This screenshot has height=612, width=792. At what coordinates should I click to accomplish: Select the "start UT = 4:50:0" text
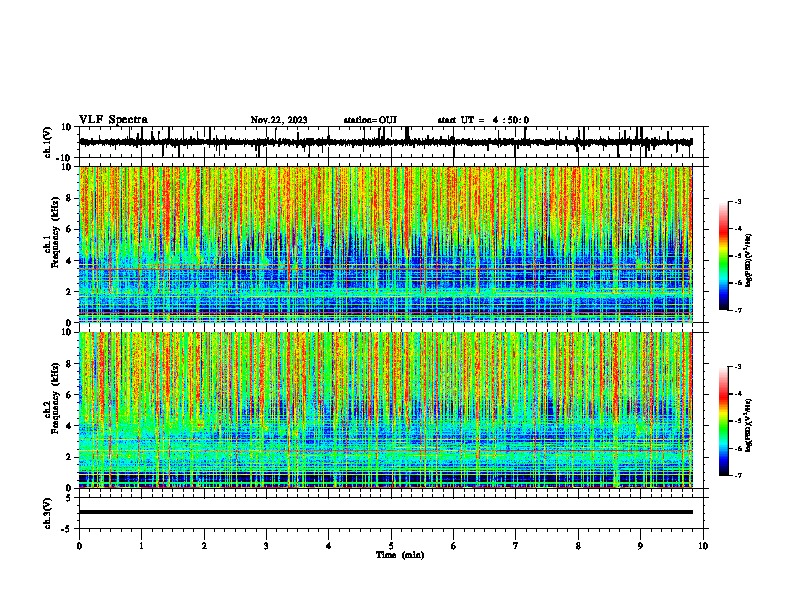[483, 120]
